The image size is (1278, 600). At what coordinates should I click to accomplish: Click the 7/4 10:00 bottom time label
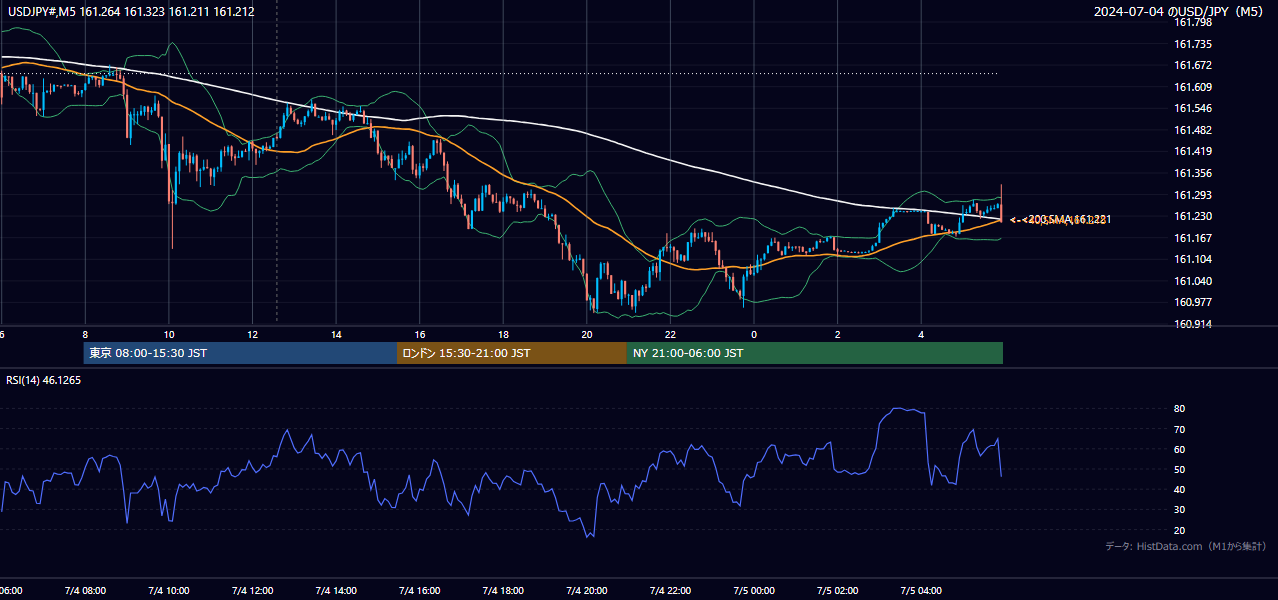(x=168, y=591)
